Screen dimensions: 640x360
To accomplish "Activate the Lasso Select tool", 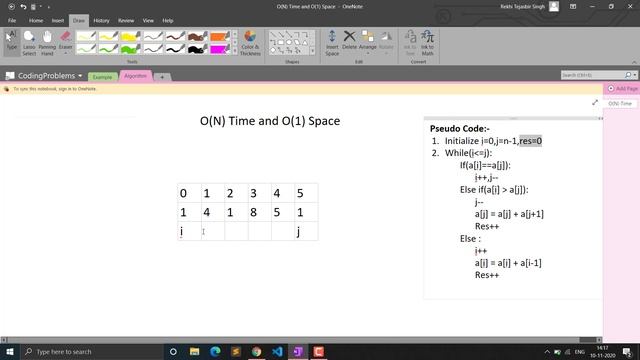I will click(29, 43).
